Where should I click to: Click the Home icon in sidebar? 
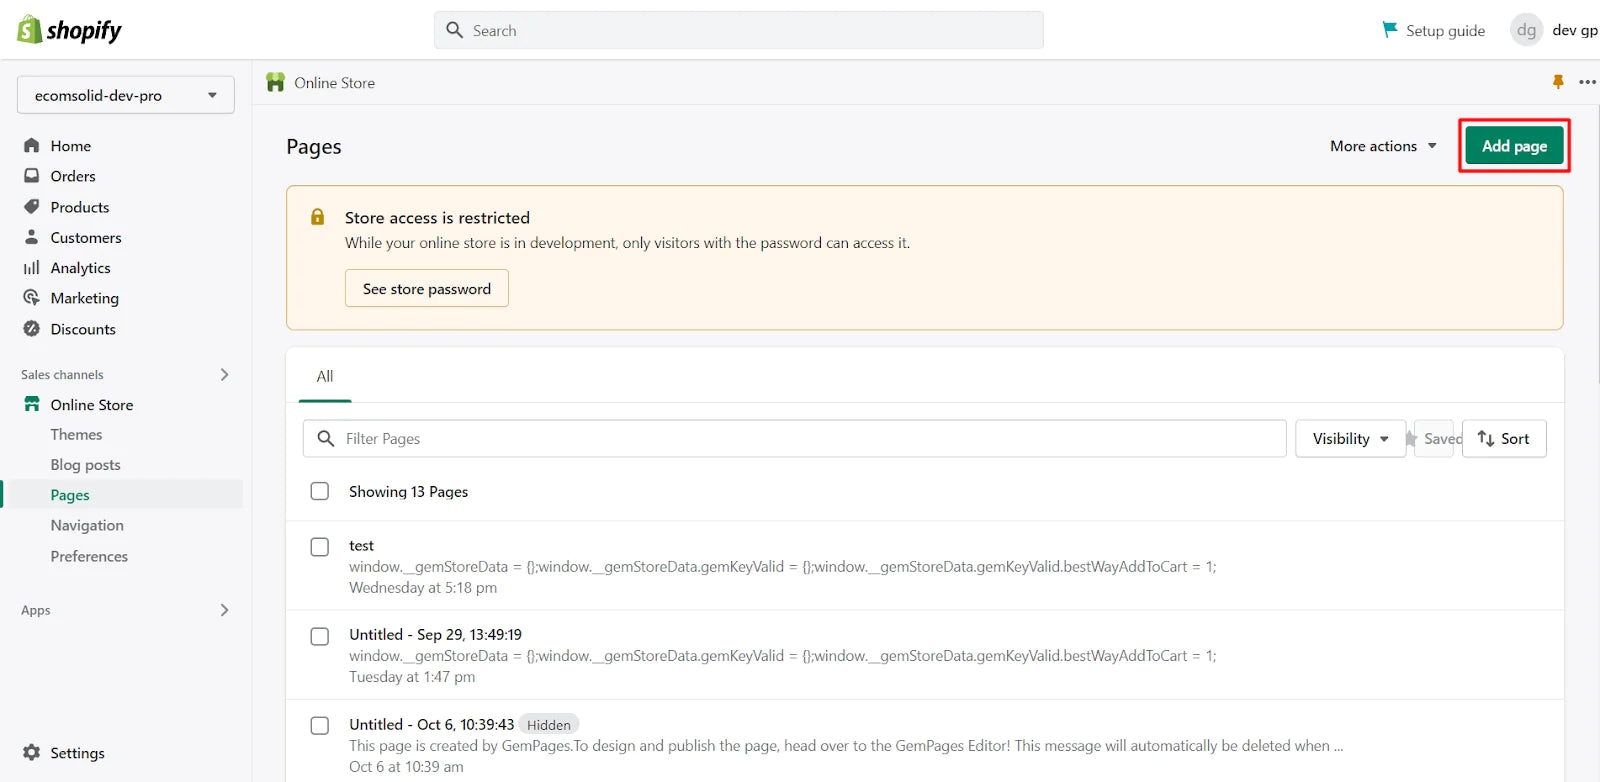coord(32,145)
